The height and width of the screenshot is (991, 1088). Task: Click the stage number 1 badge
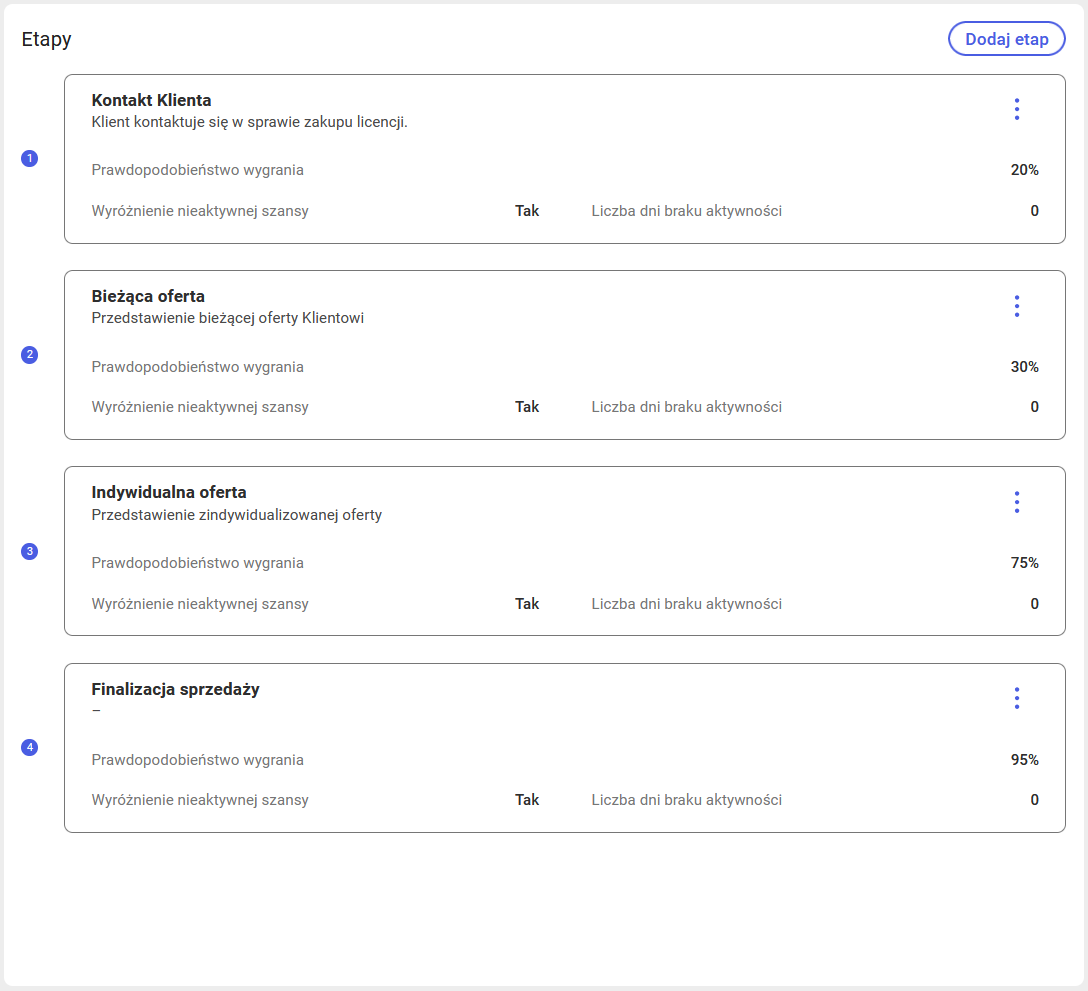[29, 158]
